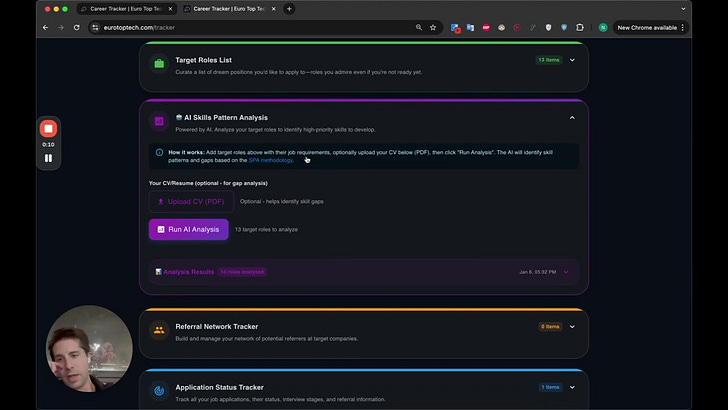Bookmark this page with star icon
The width and height of the screenshot is (728, 410).
point(433,27)
